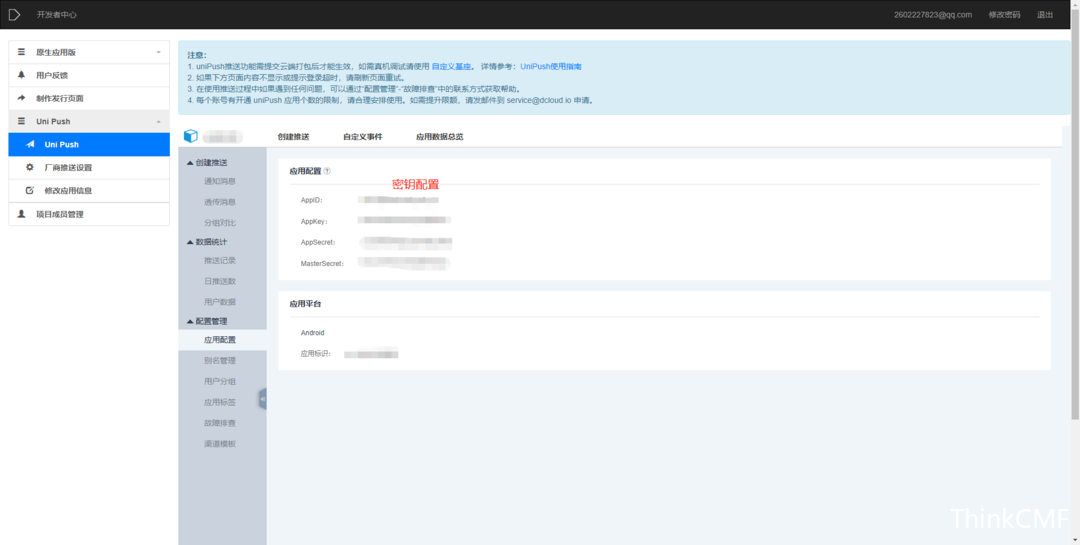This screenshot has height=545, width=1080.
Task: Click 退出 to log out
Action: pyautogui.click(x=1045, y=14)
